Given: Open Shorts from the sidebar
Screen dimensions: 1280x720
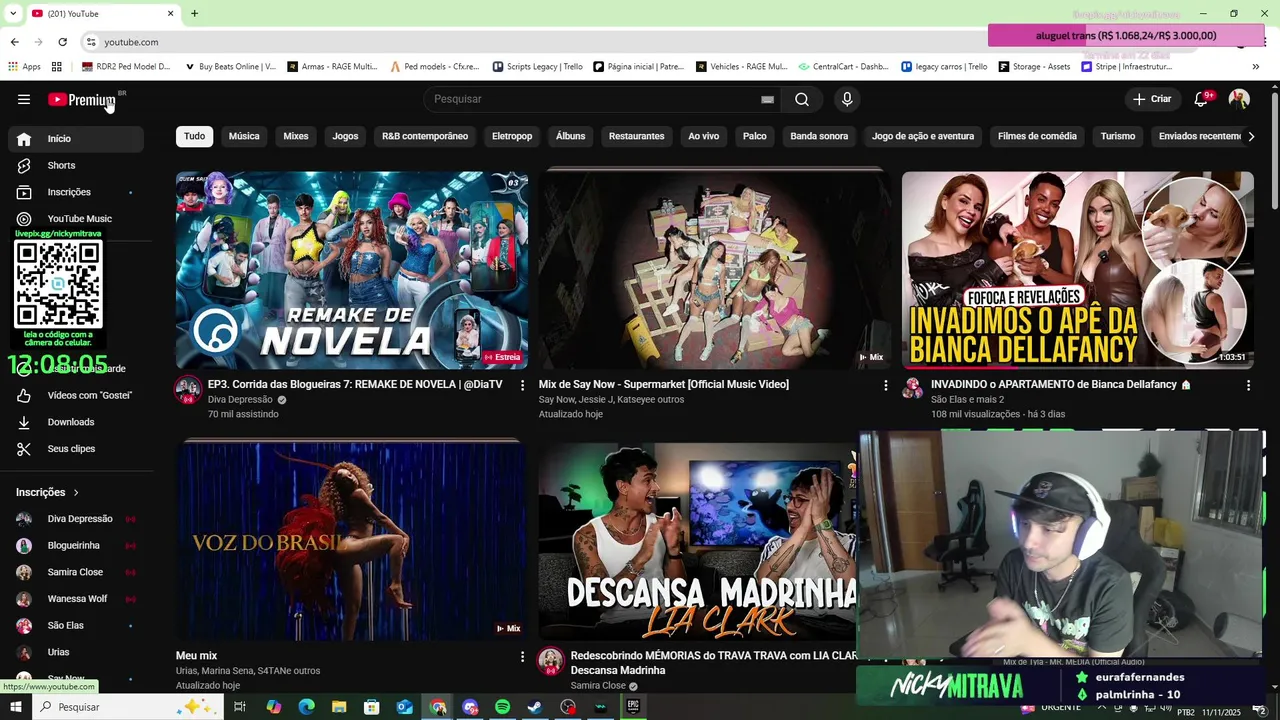Looking at the screenshot, I should 76,165.
